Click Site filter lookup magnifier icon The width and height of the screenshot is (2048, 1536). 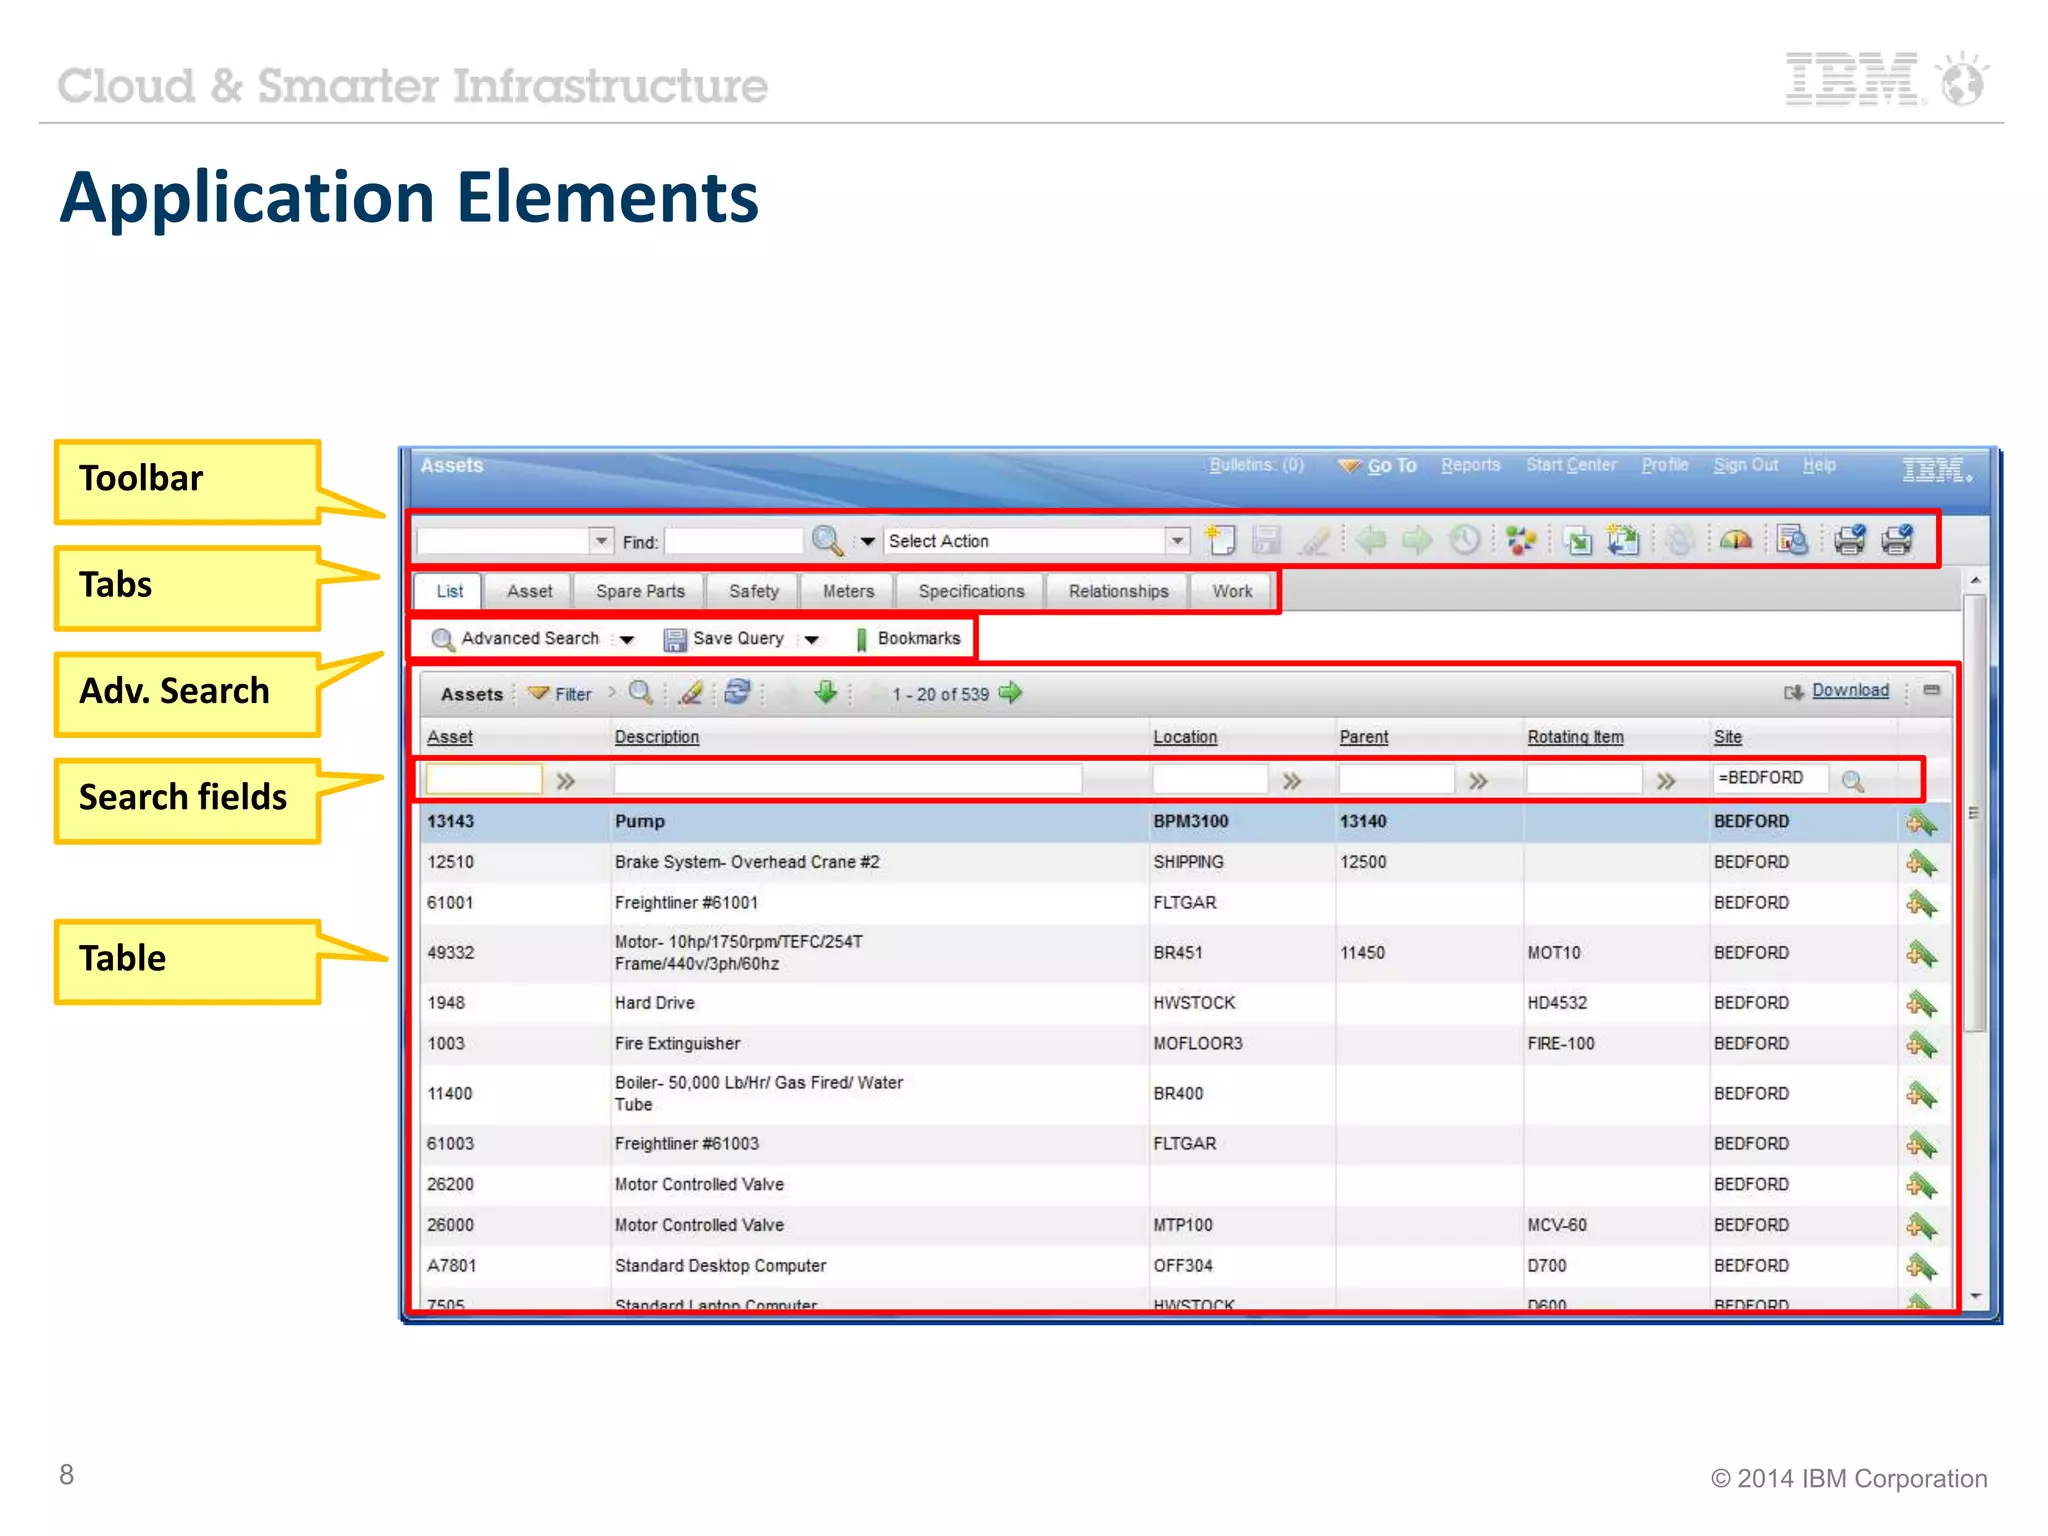point(1852,781)
